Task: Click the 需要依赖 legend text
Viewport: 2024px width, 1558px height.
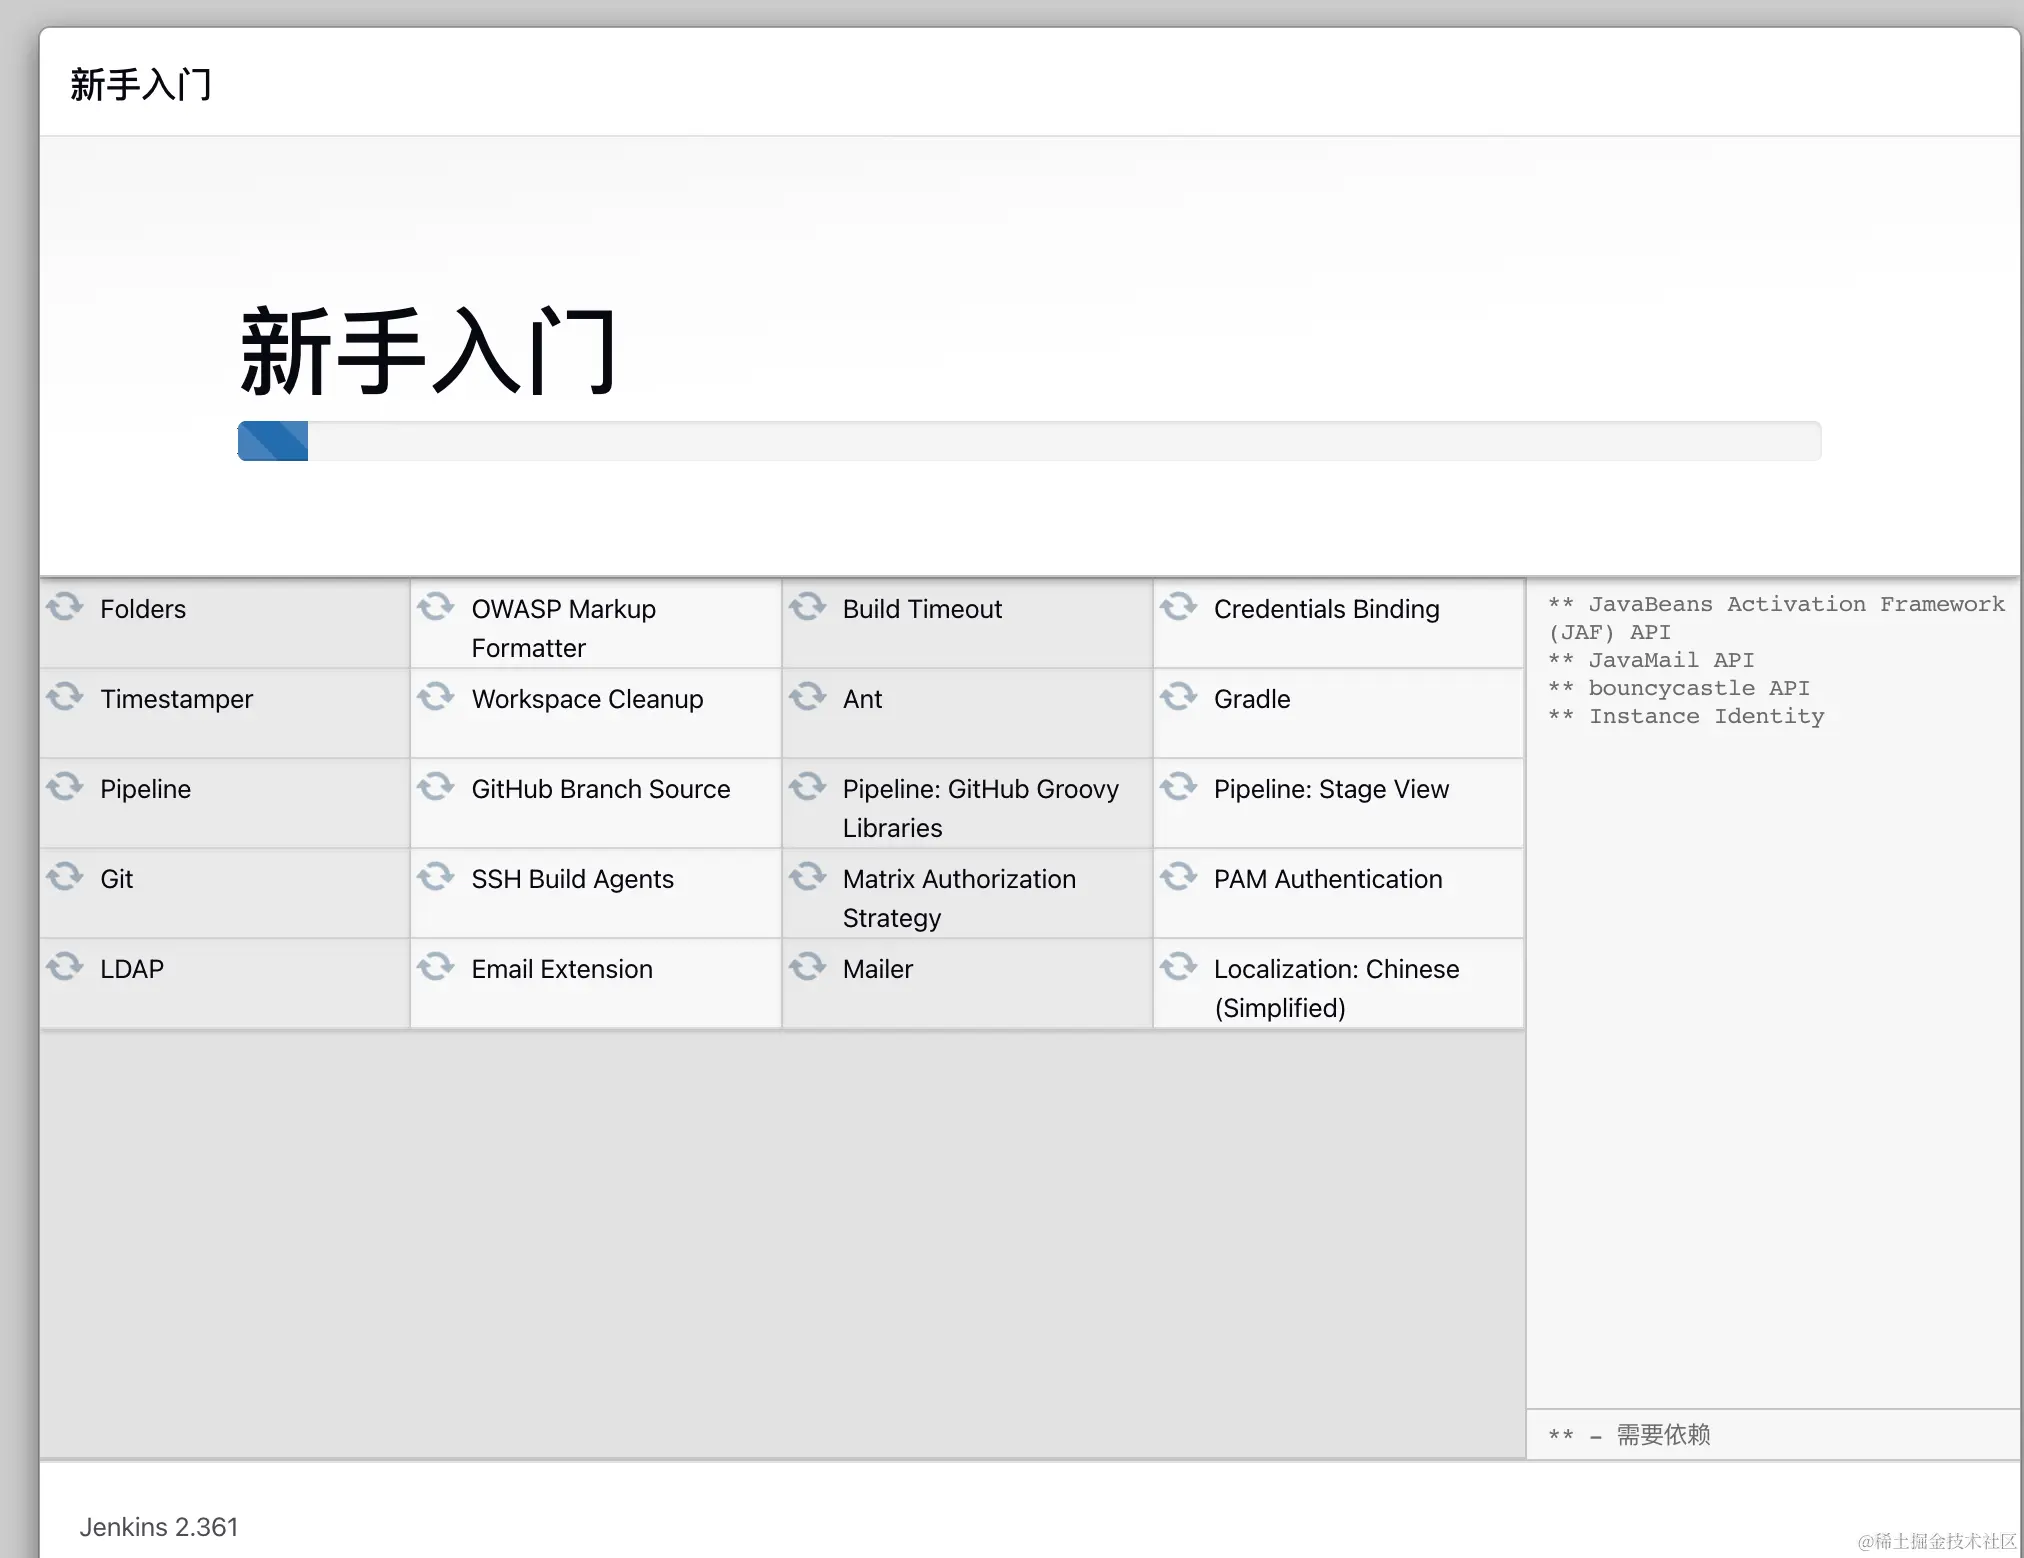Action: pyautogui.click(x=1663, y=1435)
